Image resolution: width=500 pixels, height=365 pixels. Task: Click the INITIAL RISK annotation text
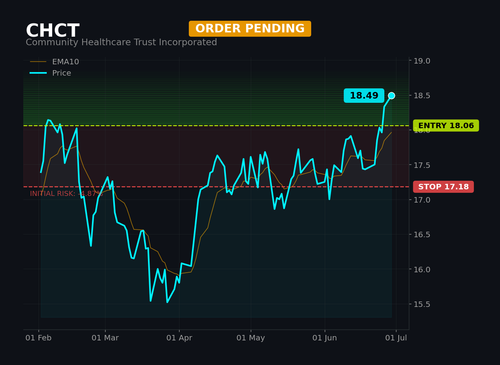click(66, 194)
